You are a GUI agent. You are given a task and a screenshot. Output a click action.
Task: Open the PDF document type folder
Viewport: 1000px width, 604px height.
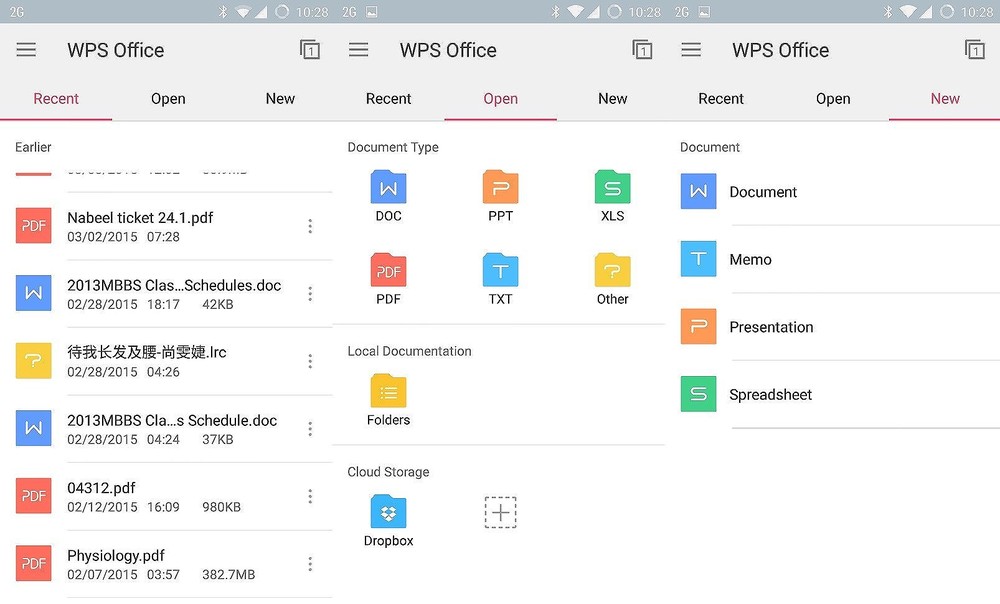[x=388, y=279]
